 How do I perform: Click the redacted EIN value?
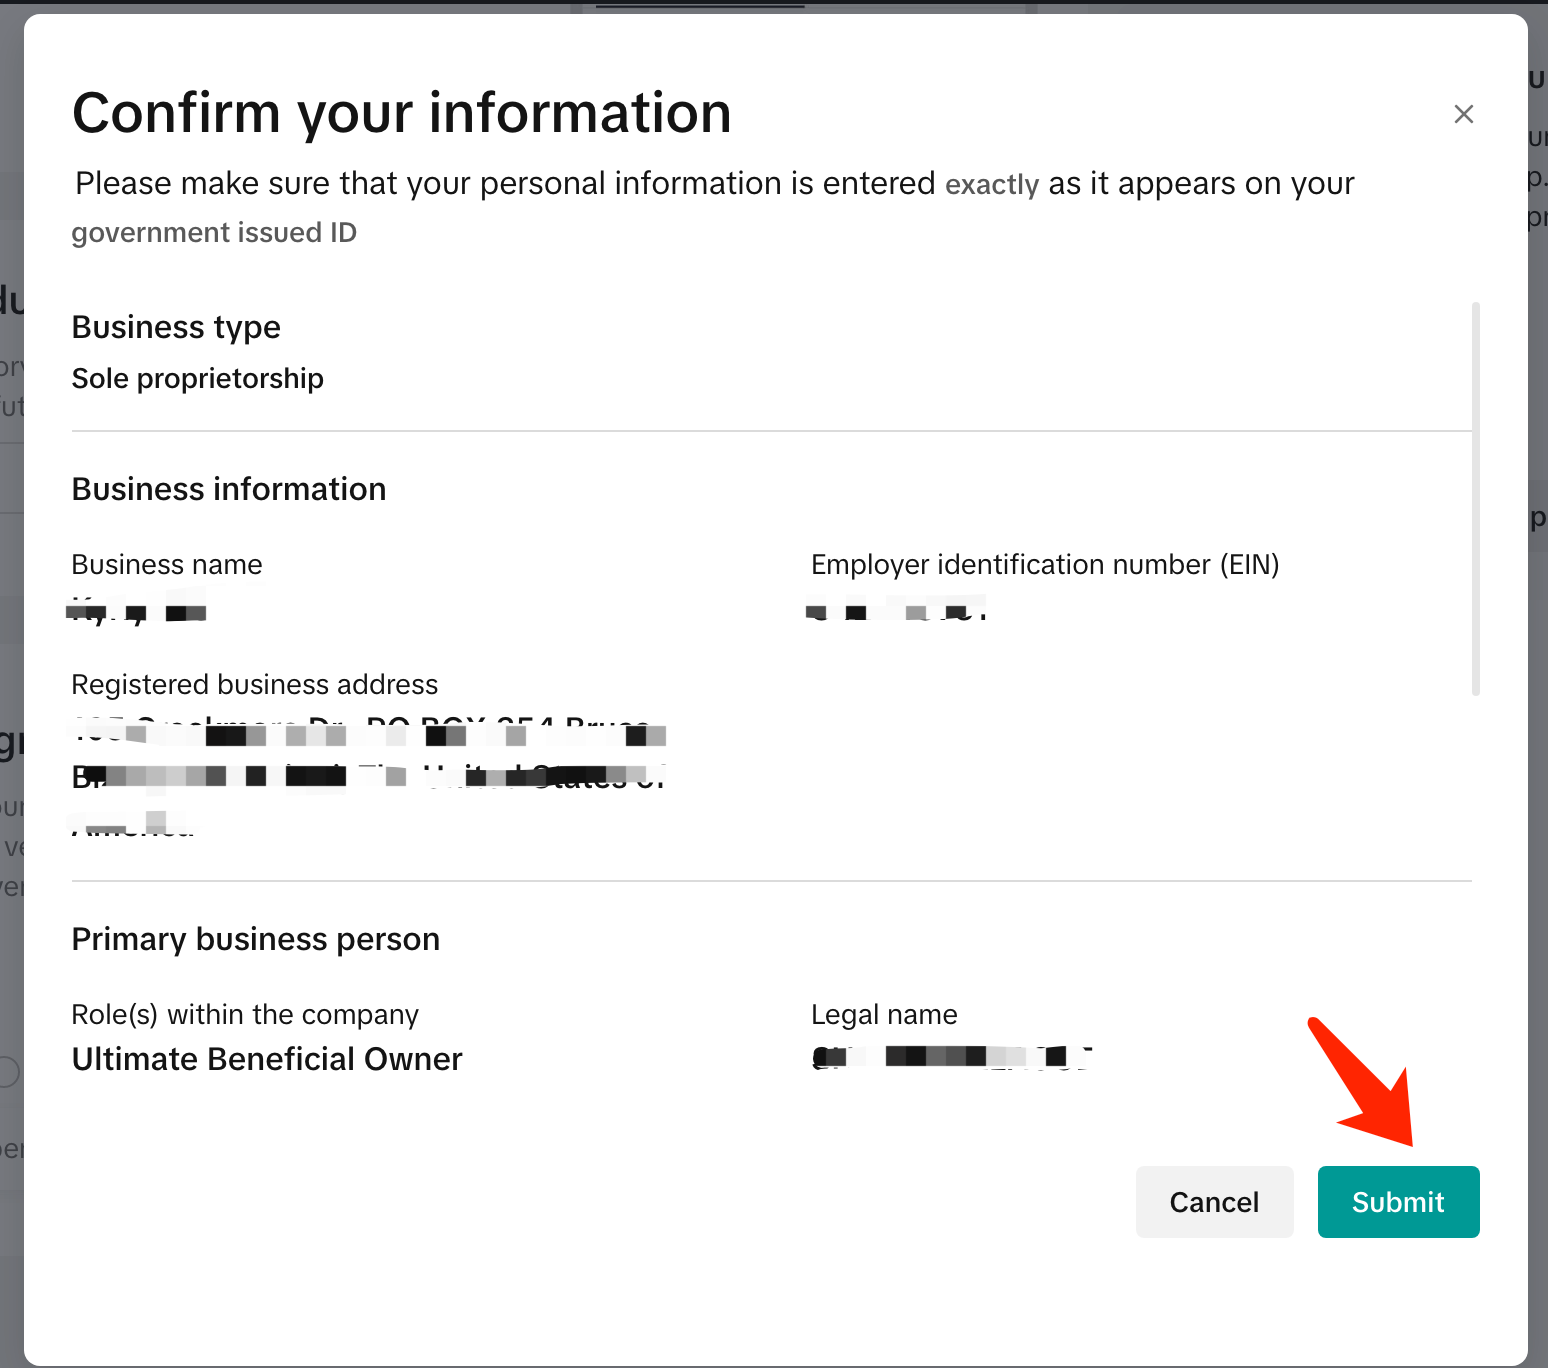click(x=895, y=610)
